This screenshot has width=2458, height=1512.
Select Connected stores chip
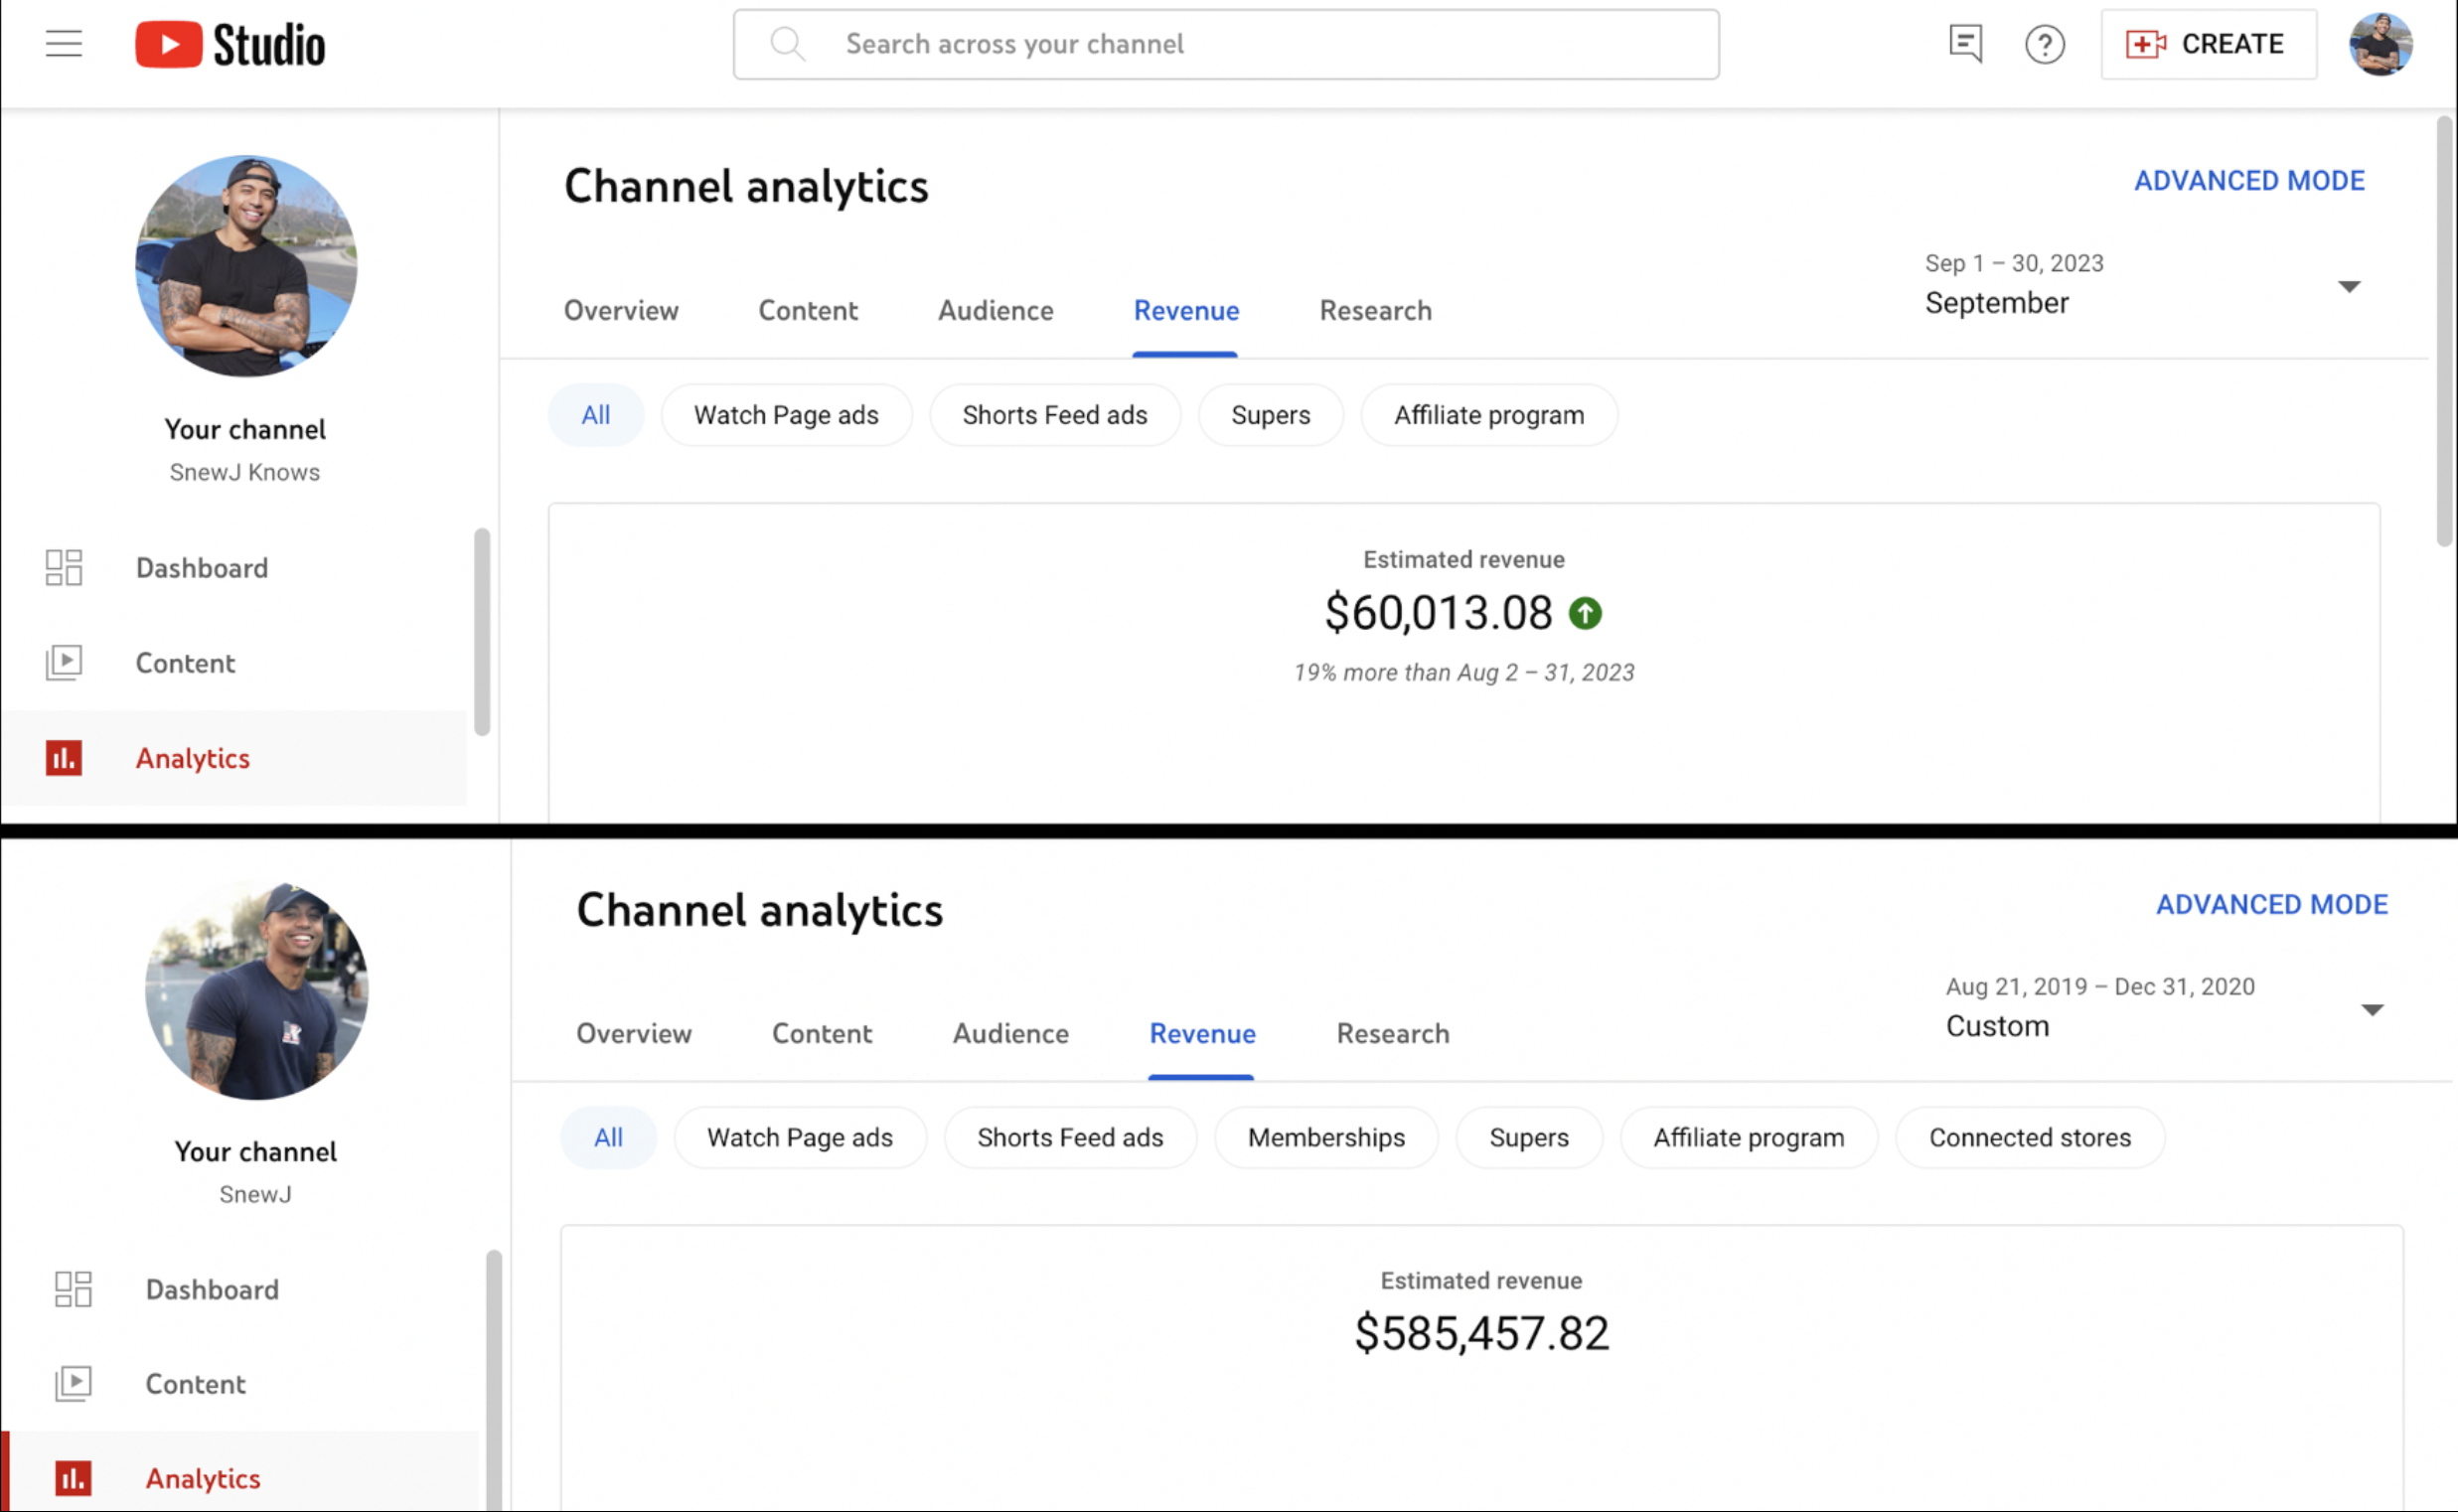[2030, 1138]
